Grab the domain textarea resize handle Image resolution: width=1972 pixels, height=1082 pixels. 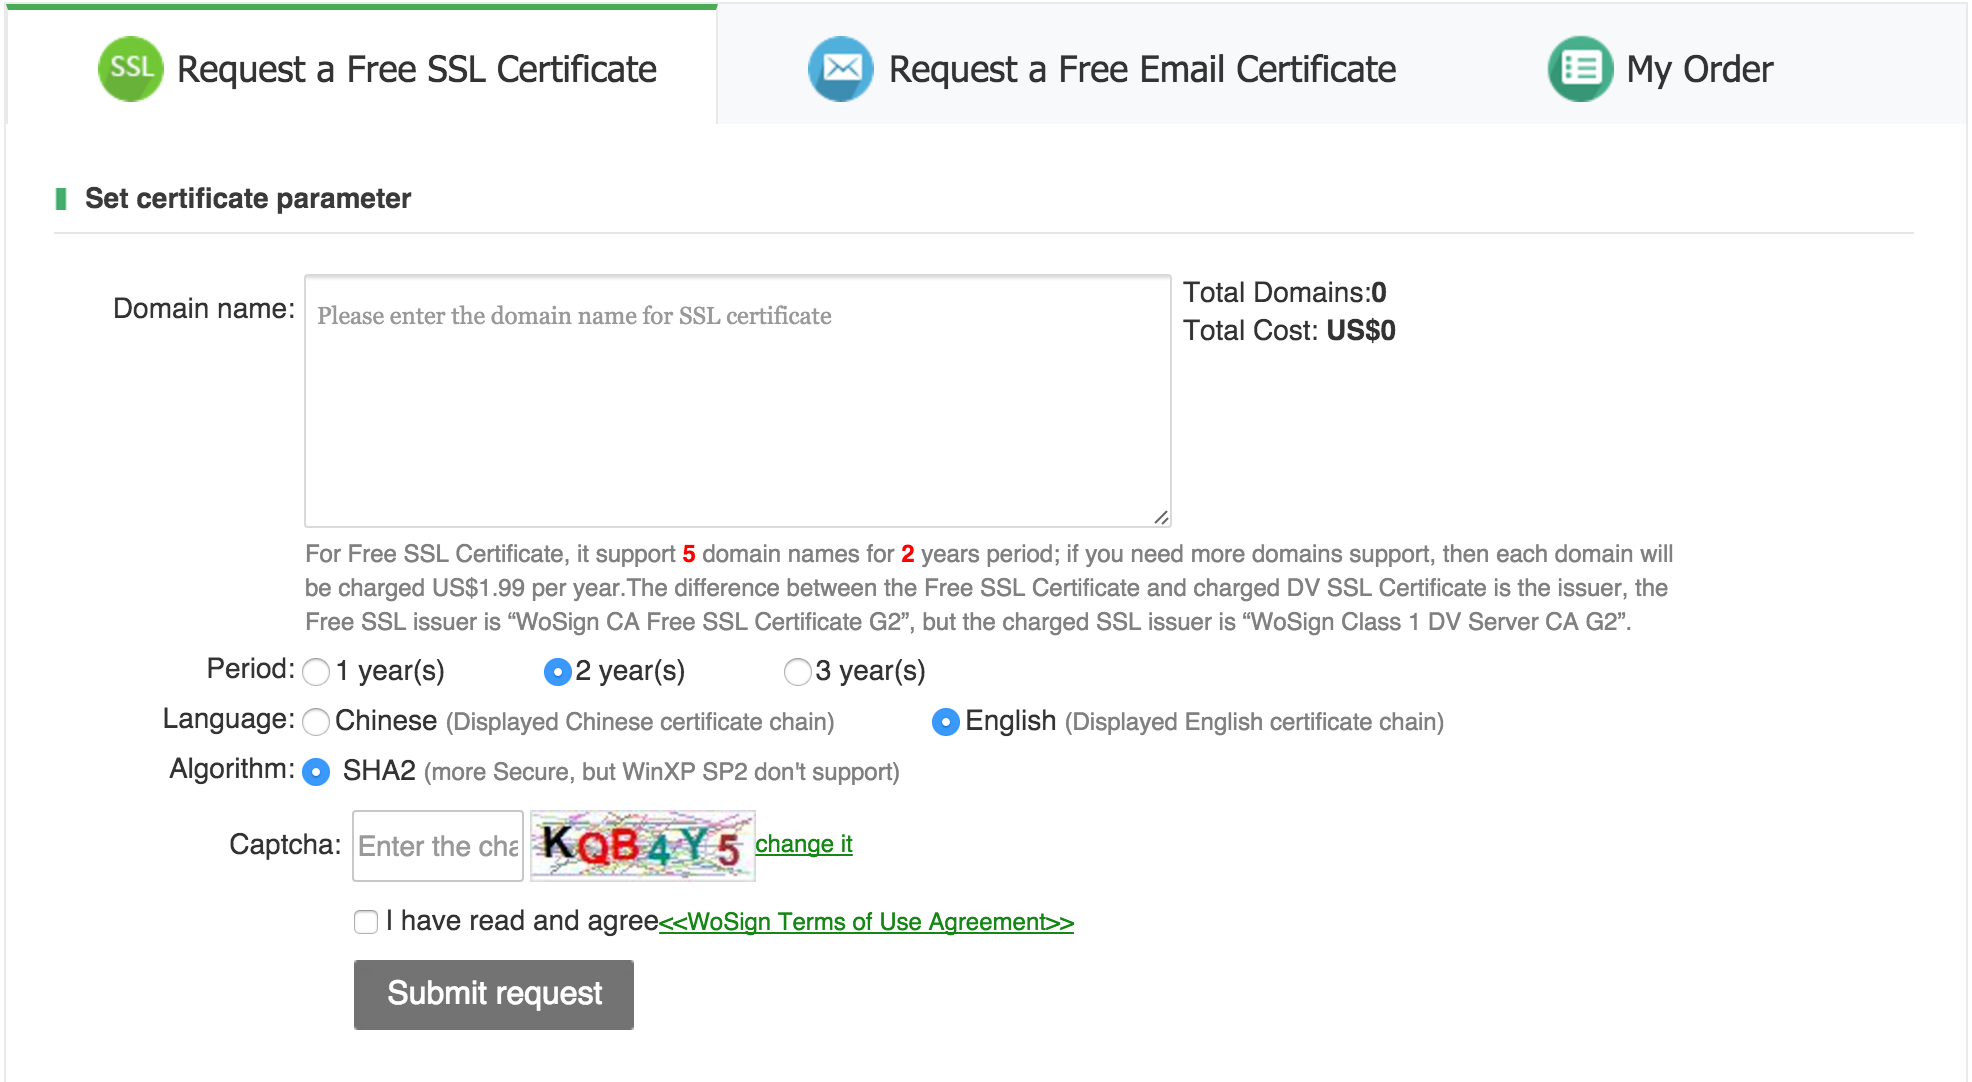click(1161, 517)
